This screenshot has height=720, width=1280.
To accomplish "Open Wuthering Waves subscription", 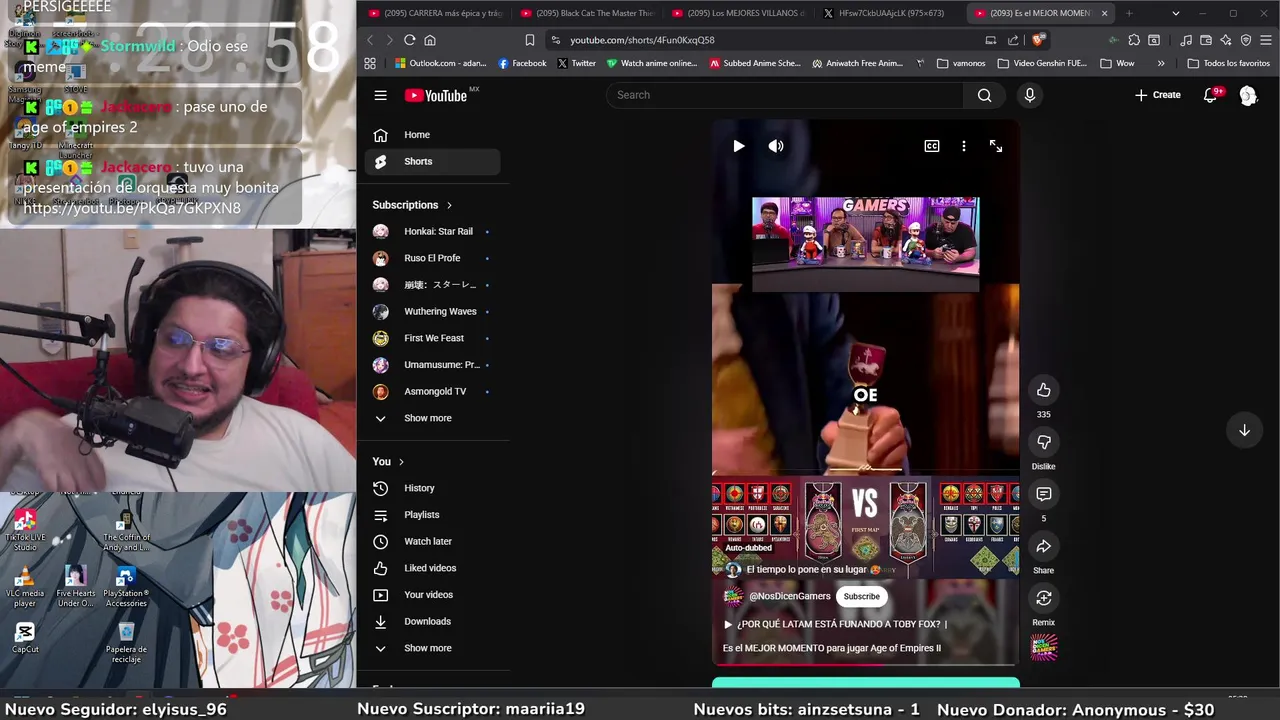I will click(432, 311).
